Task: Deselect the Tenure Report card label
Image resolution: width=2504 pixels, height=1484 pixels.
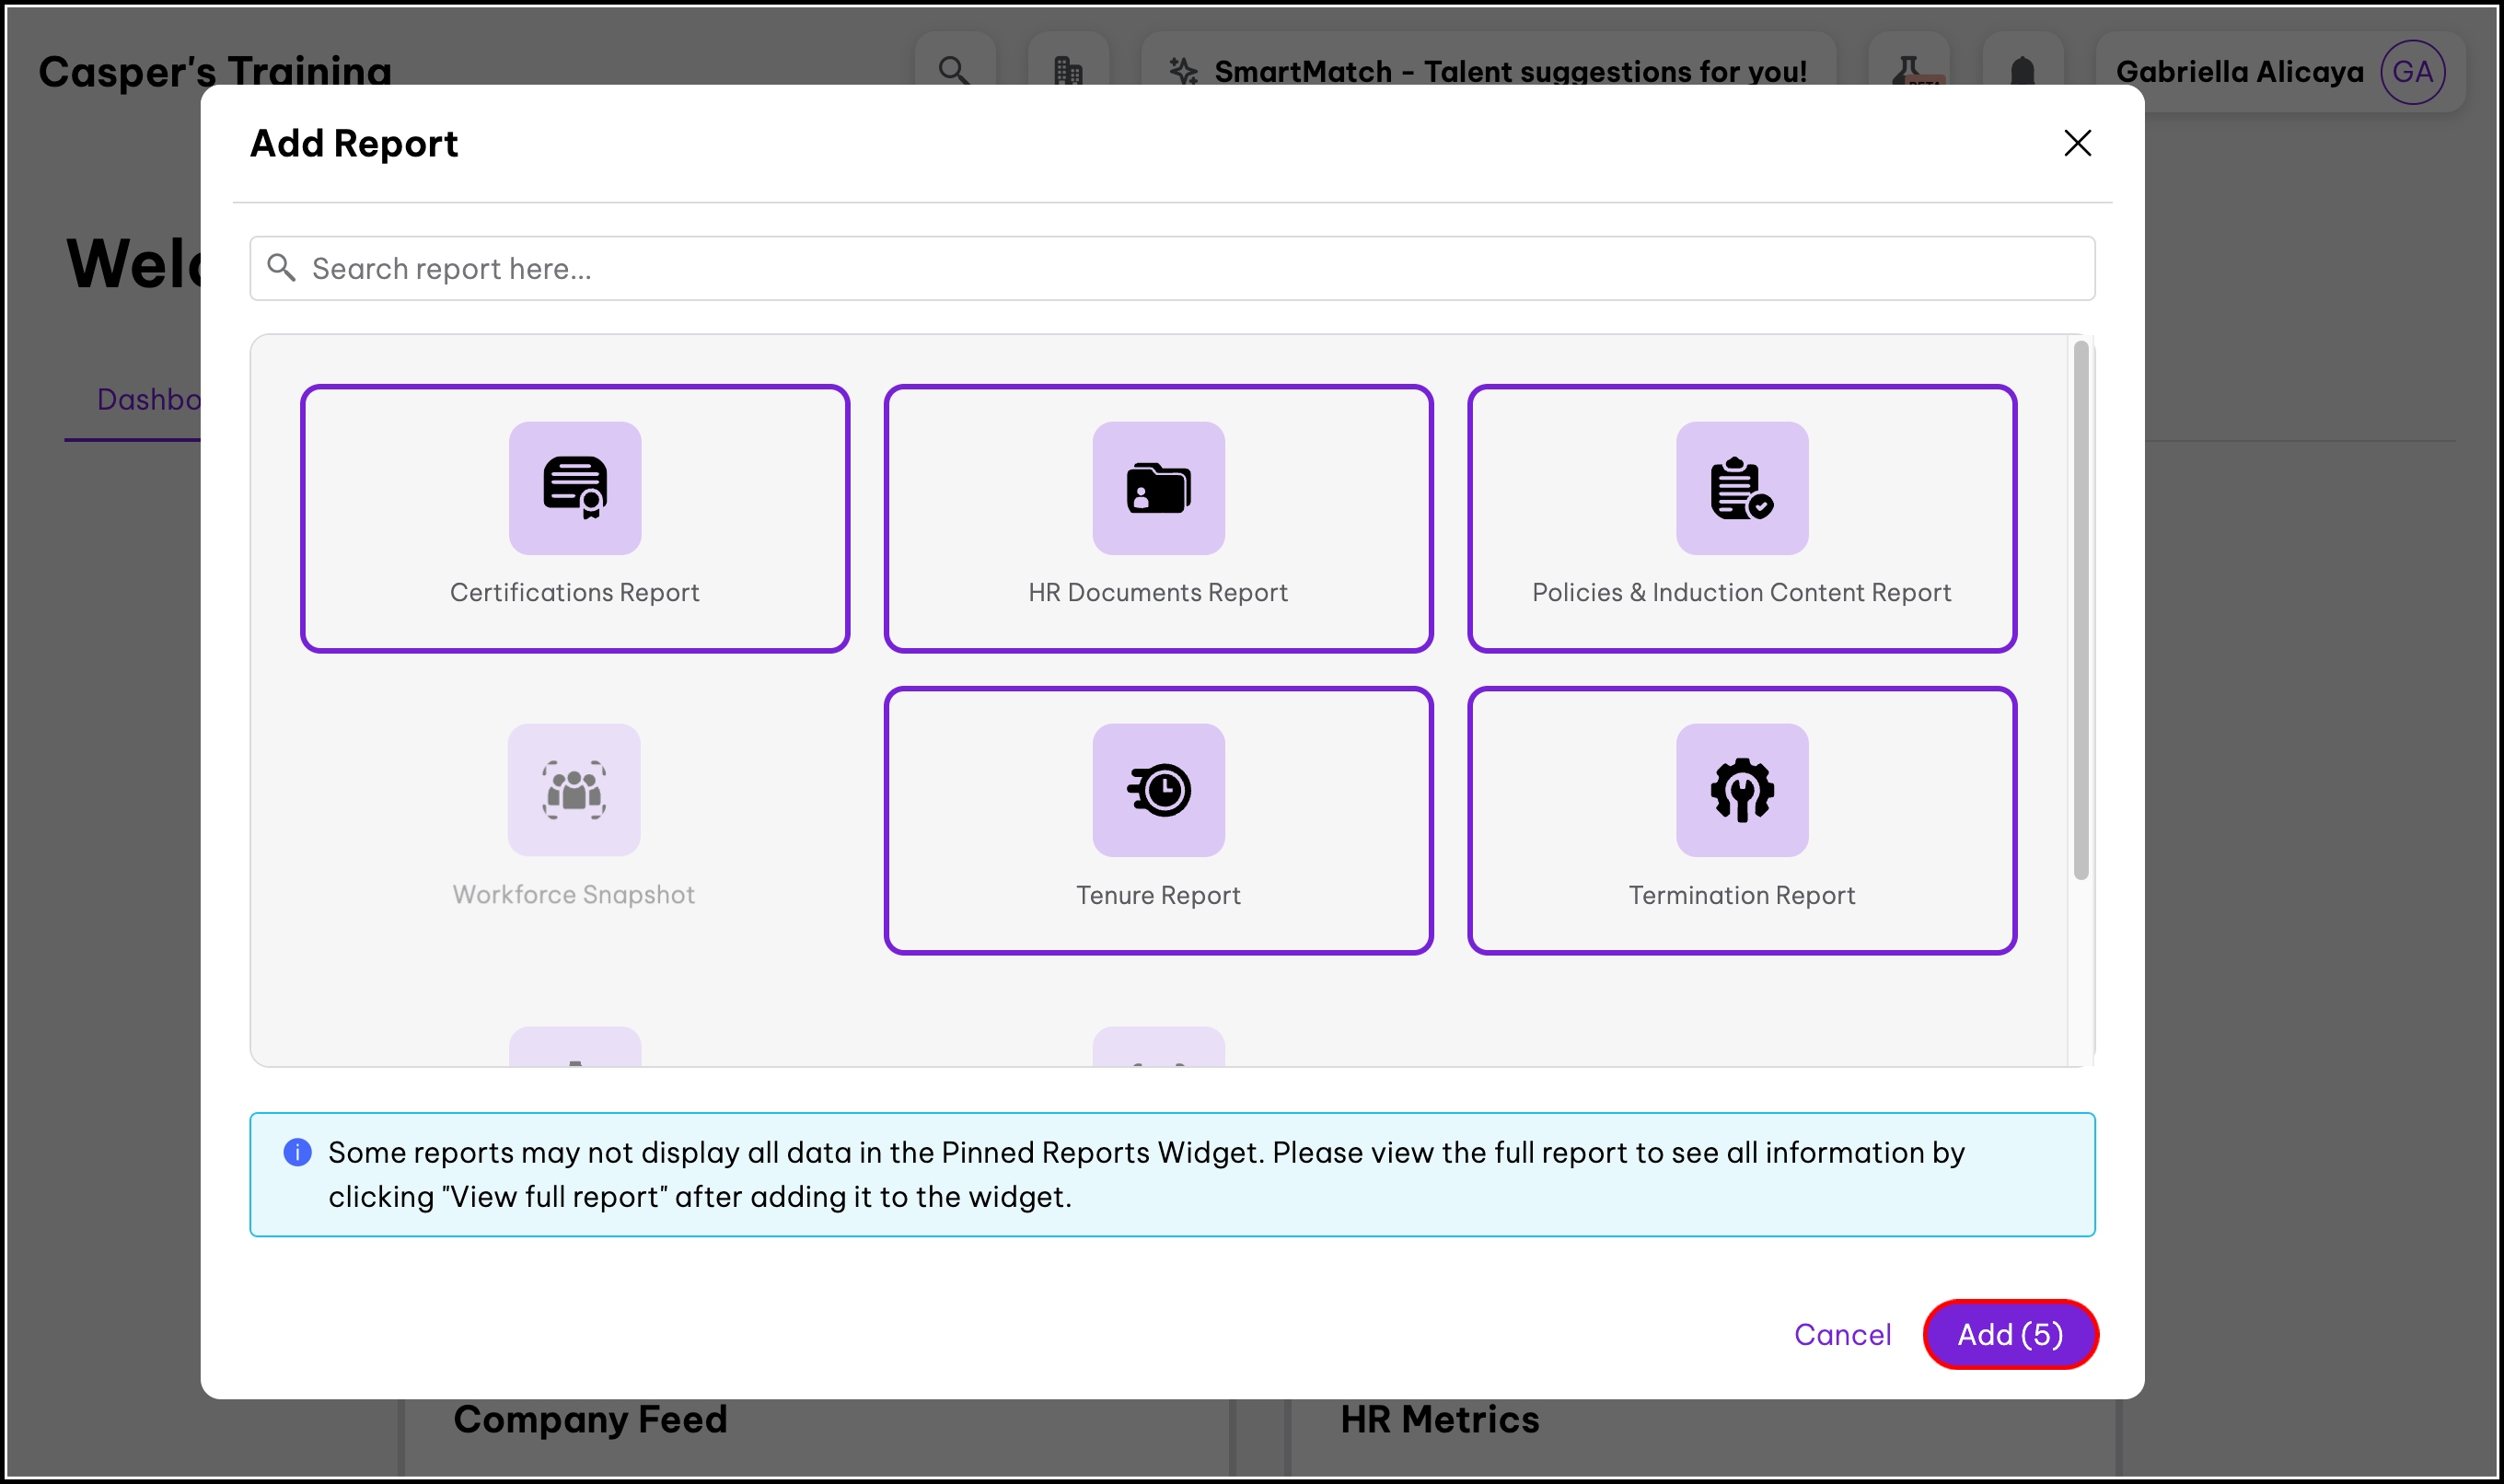Action: coord(1158,895)
